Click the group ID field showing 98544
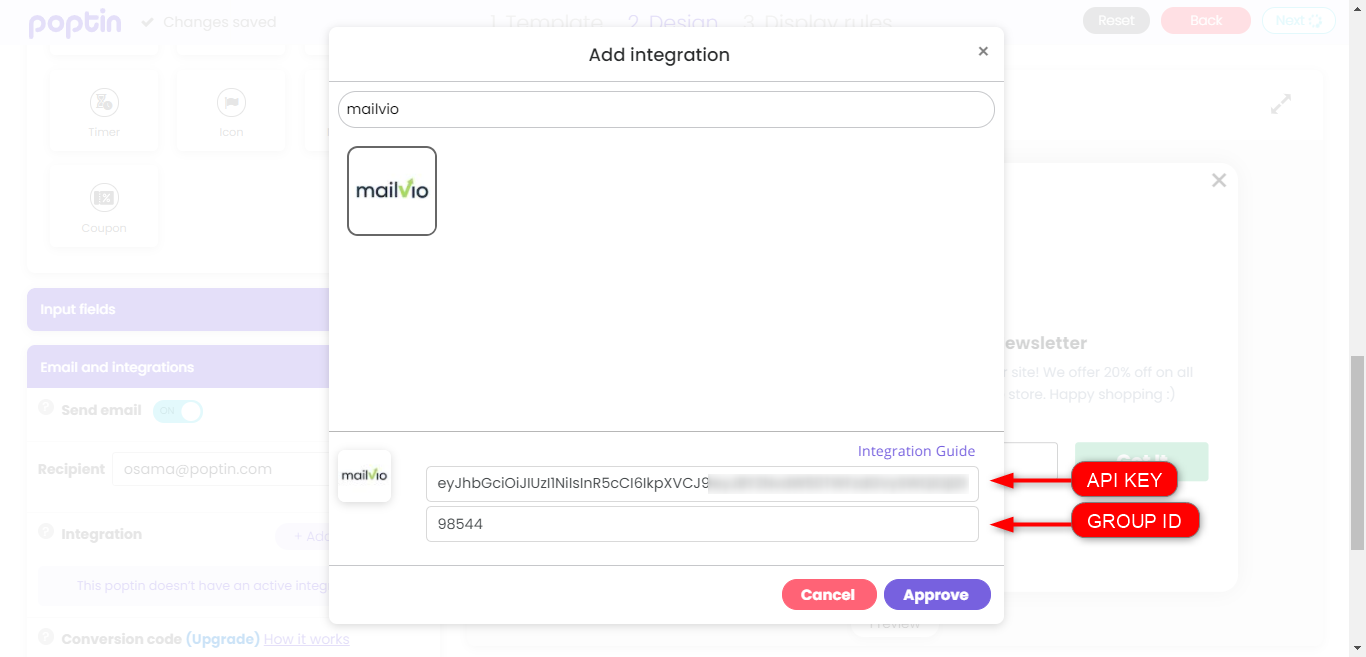 [x=702, y=524]
